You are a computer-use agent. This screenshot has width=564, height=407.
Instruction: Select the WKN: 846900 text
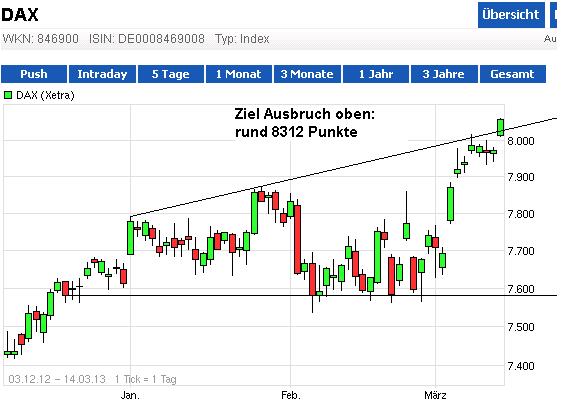(x=41, y=38)
